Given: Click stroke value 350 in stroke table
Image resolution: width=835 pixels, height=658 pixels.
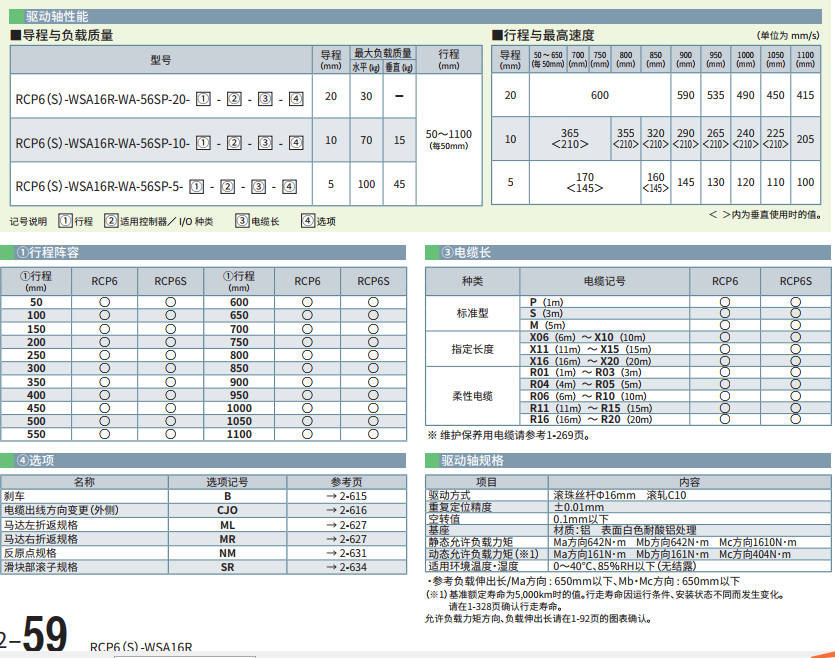Looking at the screenshot, I should click(x=36, y=382).
